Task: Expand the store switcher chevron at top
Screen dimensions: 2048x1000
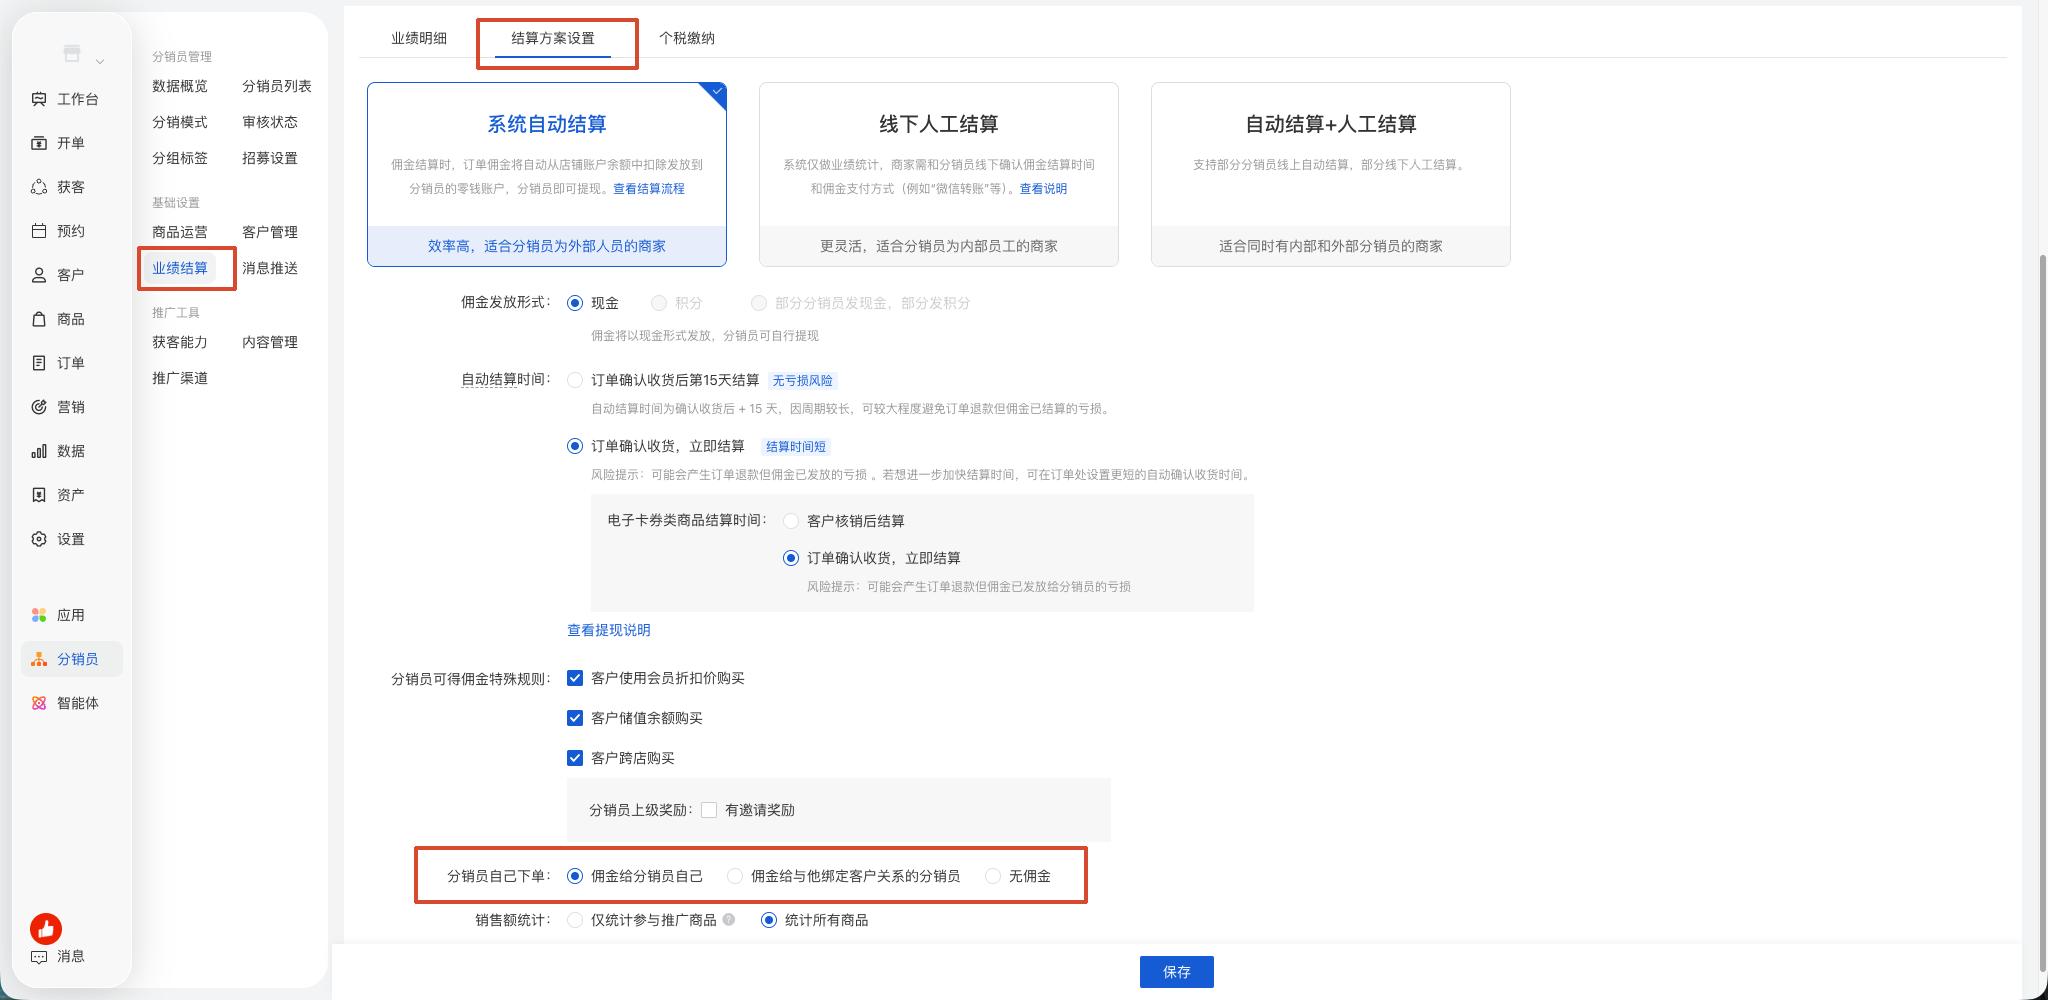Action: (x=100, y=62)
